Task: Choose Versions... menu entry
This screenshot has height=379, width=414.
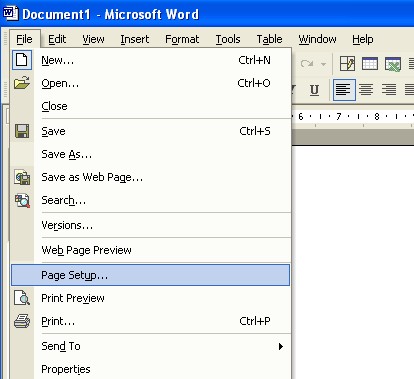Action: 150,225
